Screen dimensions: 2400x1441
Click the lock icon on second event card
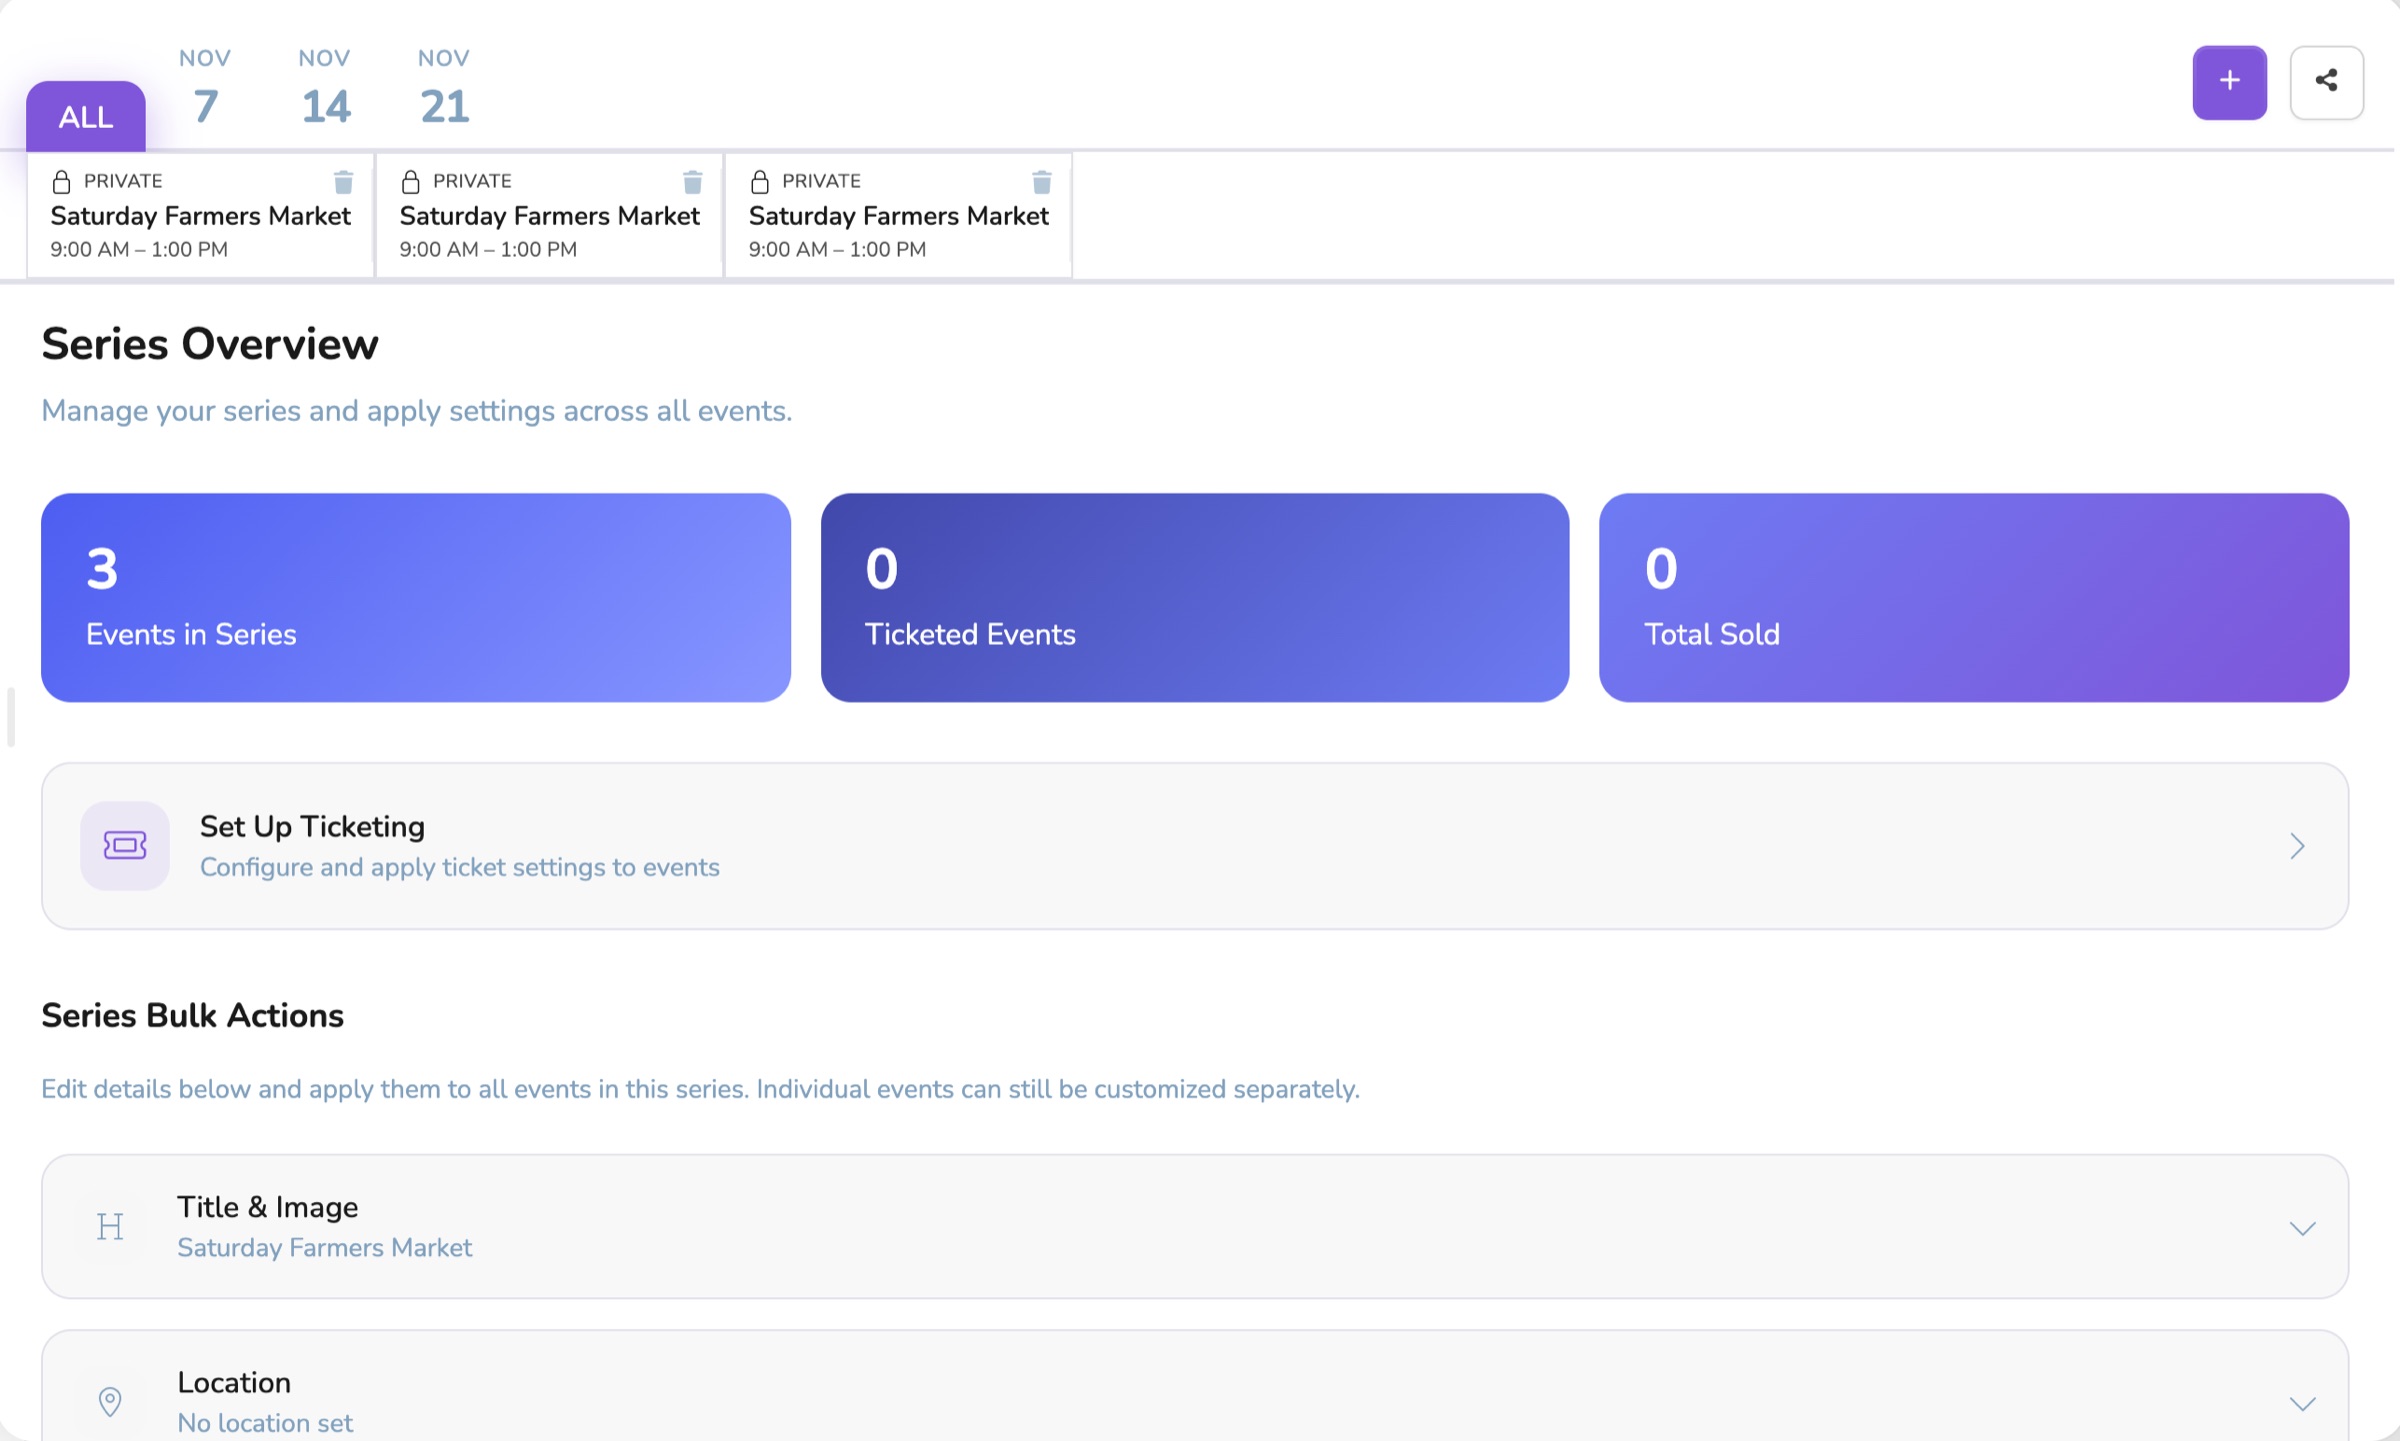click(410, 181)
